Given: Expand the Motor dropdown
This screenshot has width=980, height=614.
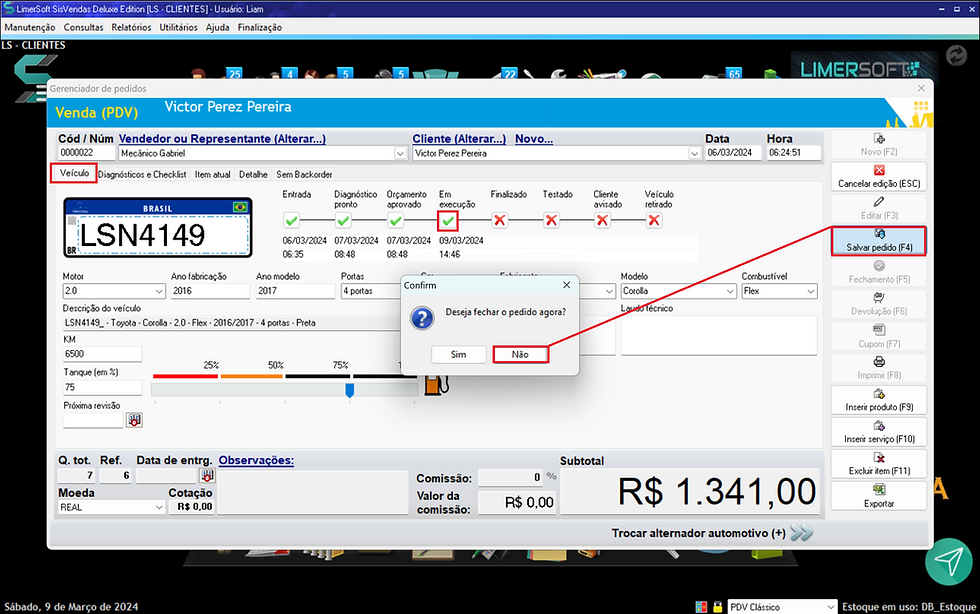Looking at the screenshot, I should [x=159, y=291].
